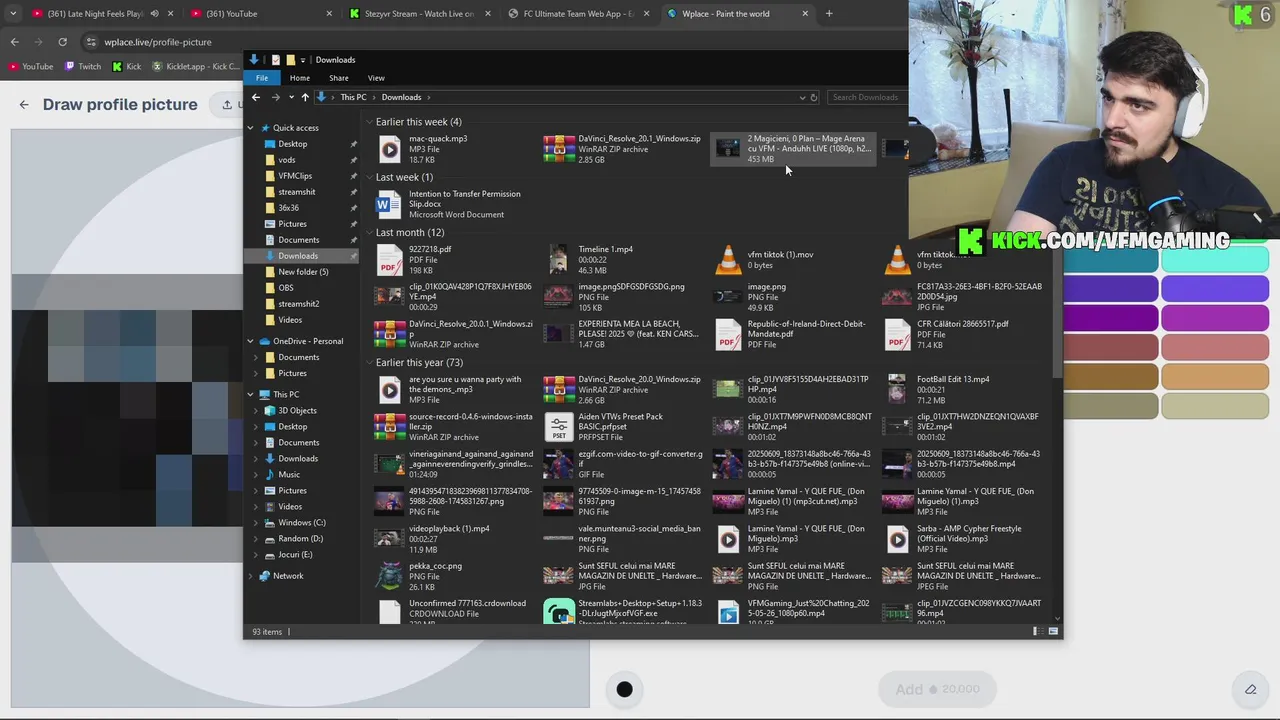1280x720 pixels.
Task: Collapse the This PC tree node
Action: click(251, 394)
